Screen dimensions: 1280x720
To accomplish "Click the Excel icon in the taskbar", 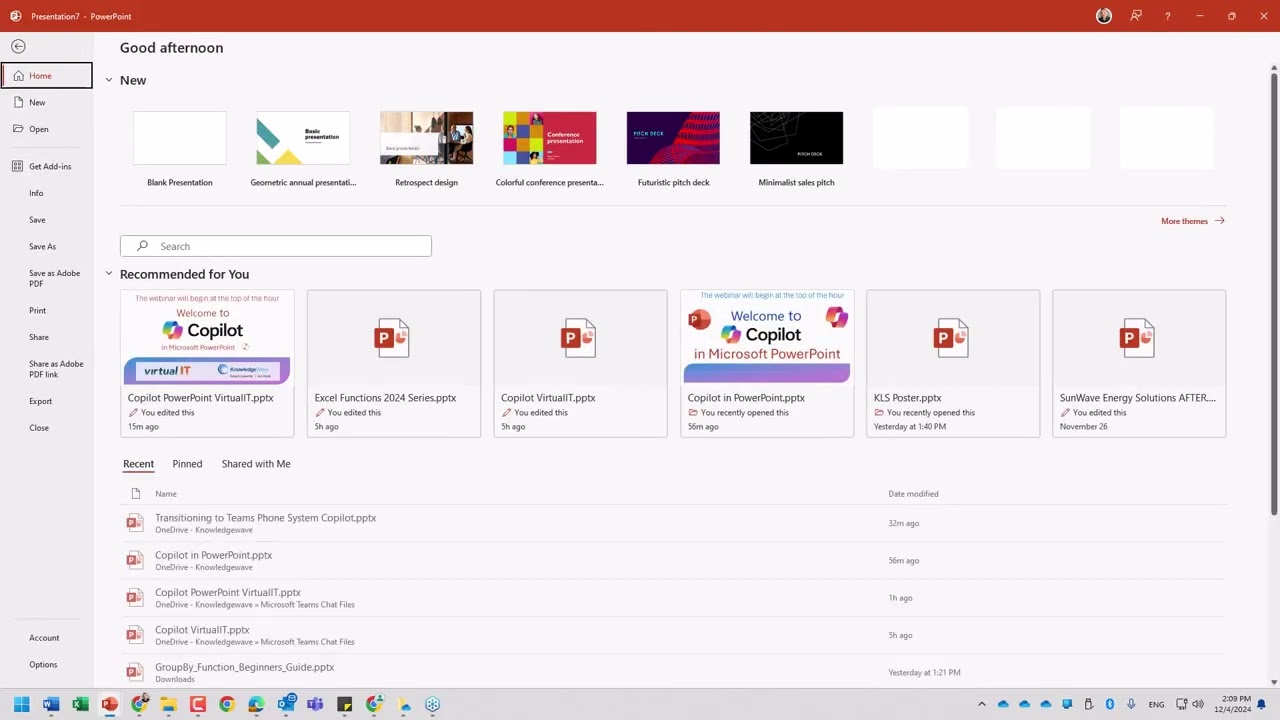I will click(80, 705).
